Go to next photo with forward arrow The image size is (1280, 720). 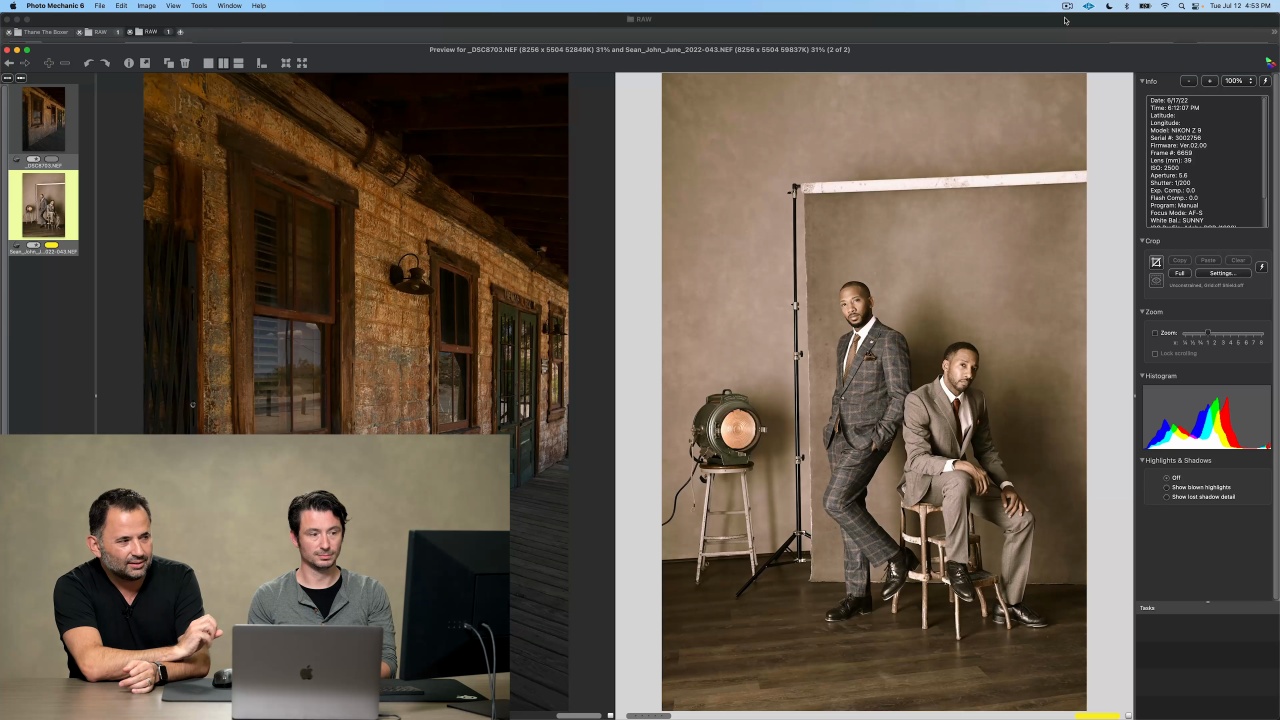[x=25, y=63]
